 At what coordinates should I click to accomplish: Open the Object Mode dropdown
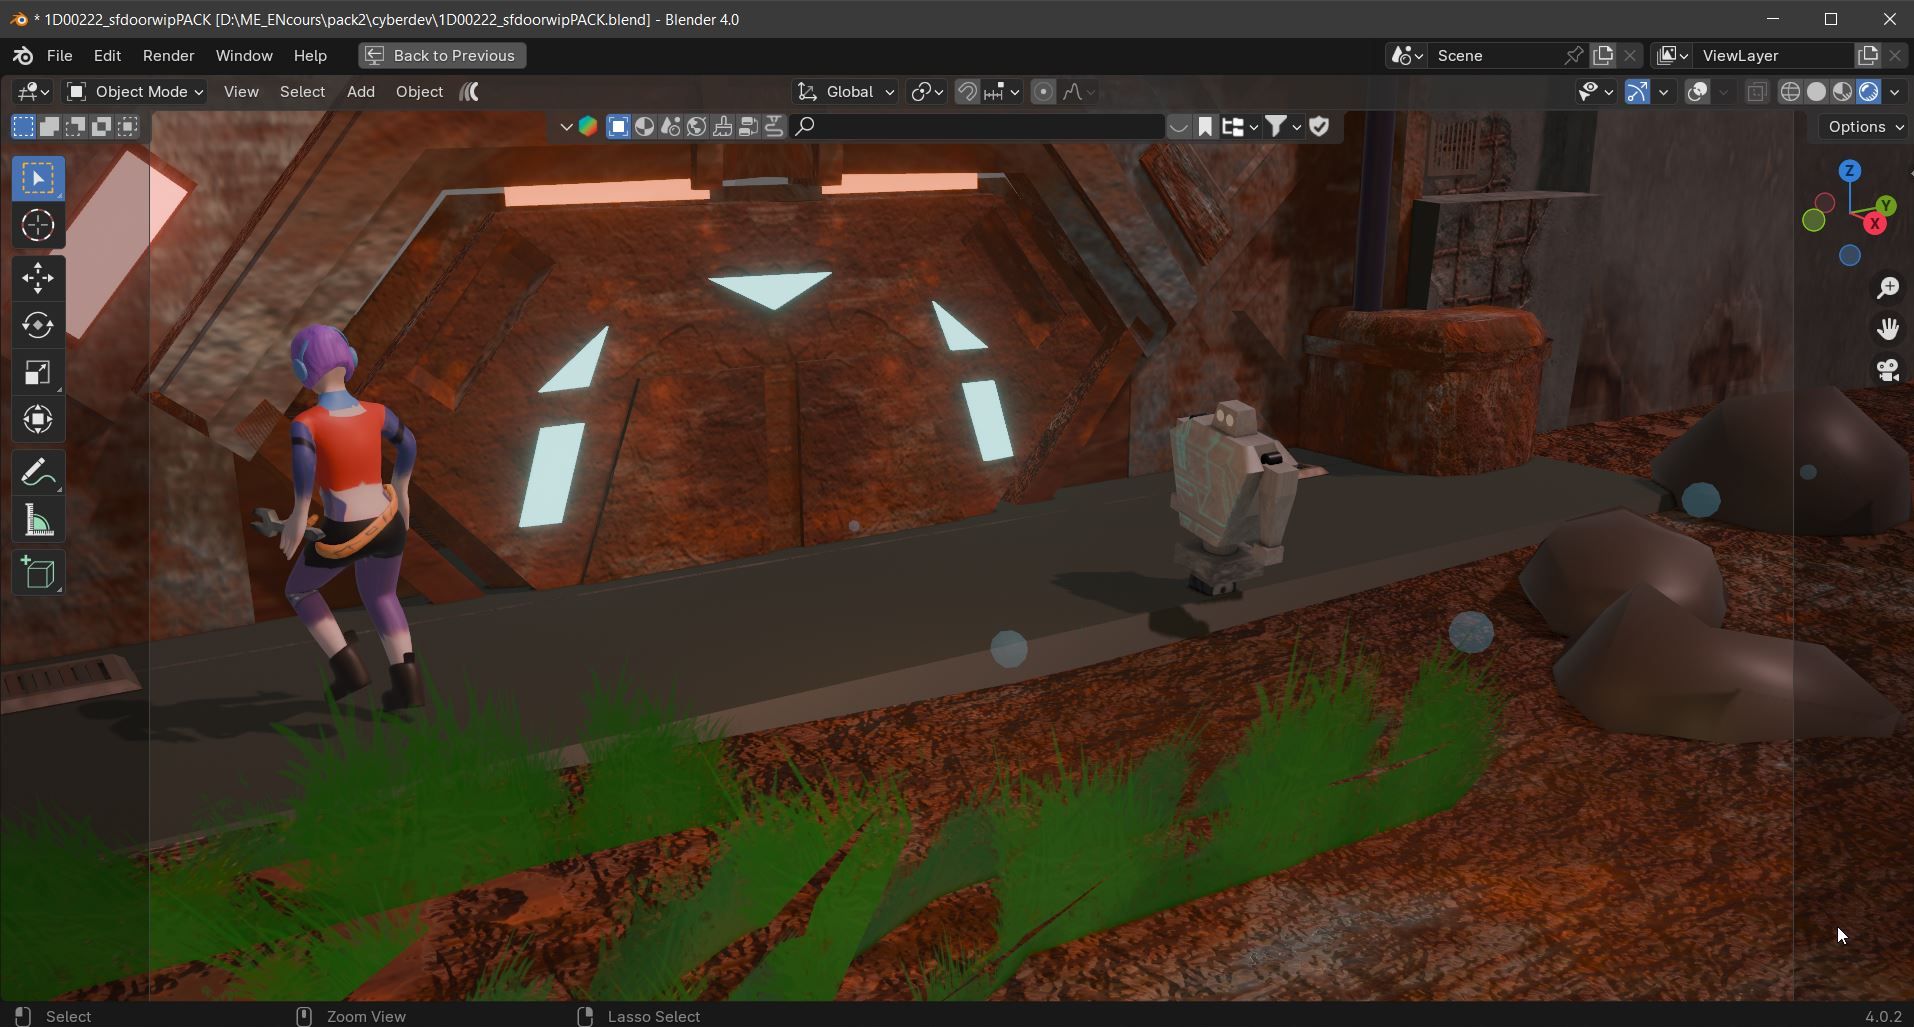click(x=135, y=92)
